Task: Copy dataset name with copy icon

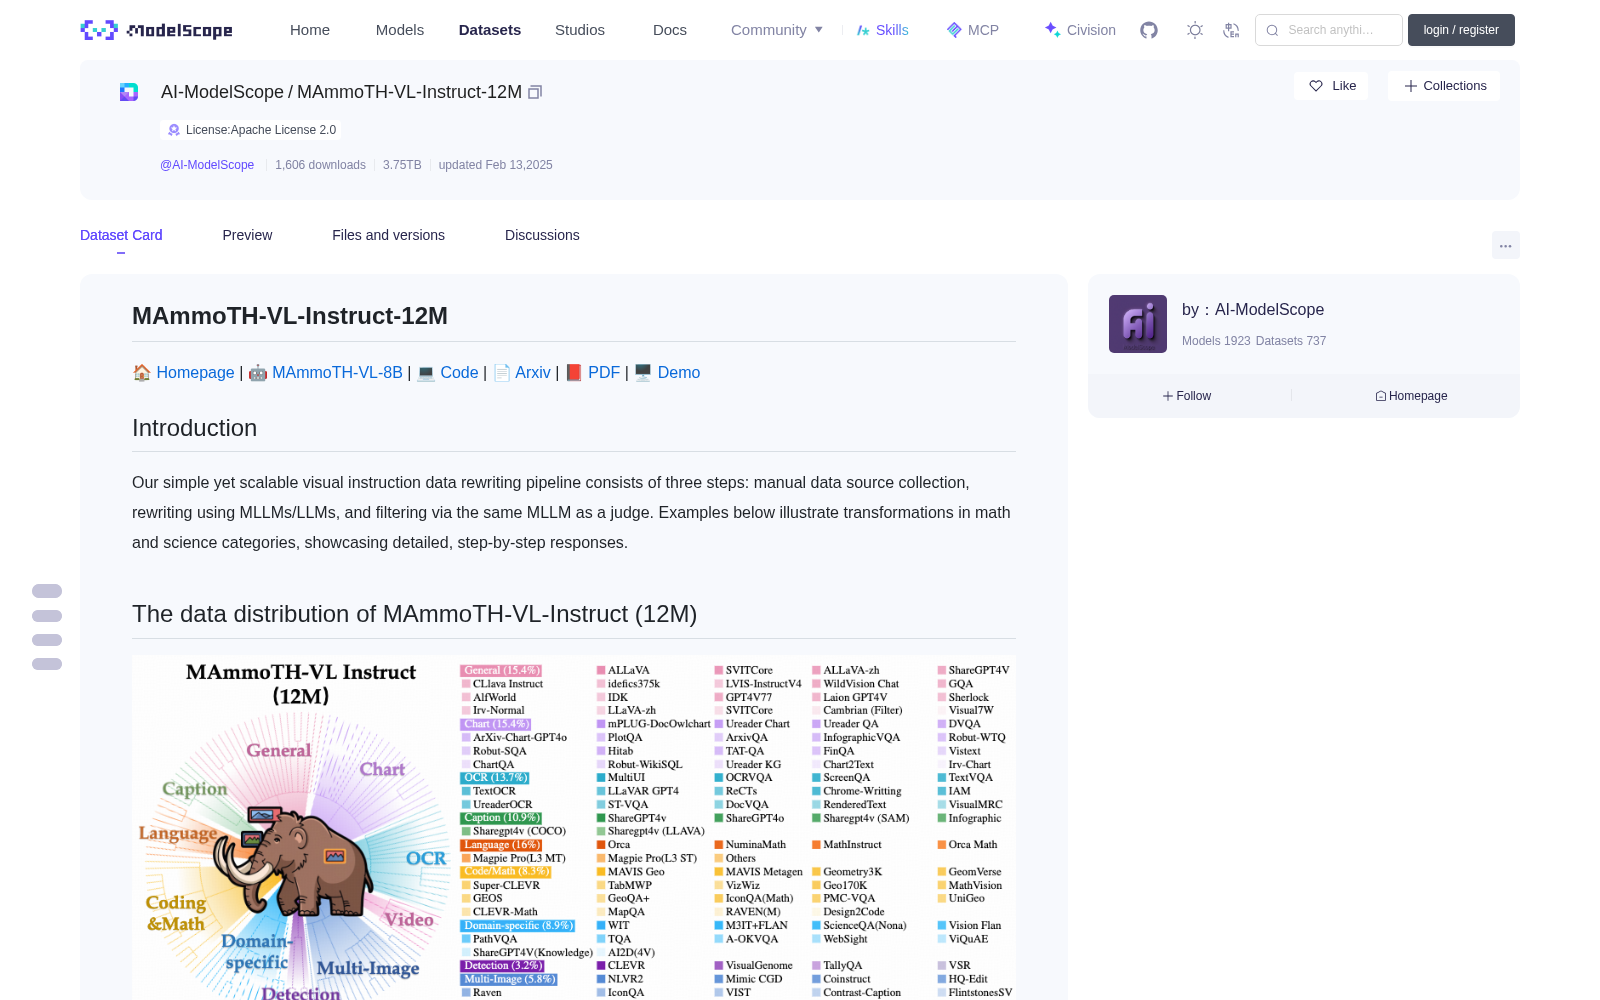Action: click(535, 92)
